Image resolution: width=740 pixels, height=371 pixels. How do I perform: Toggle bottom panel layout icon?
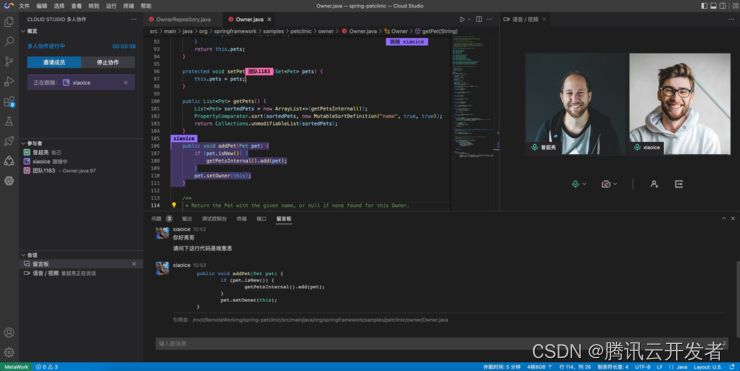pyautogui.click(x=713, y=6)
